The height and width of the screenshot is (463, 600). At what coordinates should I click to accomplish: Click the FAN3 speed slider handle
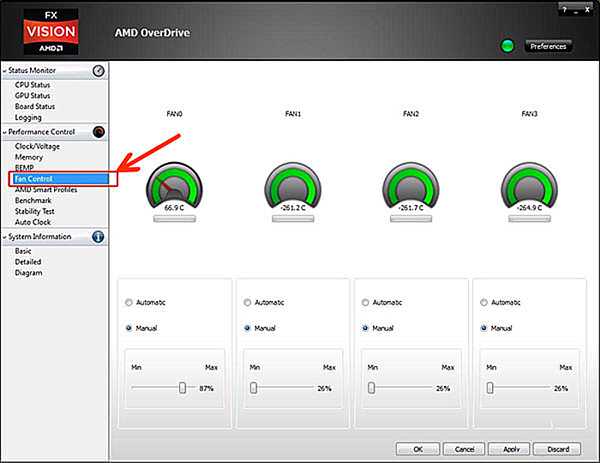click(490, 388)
